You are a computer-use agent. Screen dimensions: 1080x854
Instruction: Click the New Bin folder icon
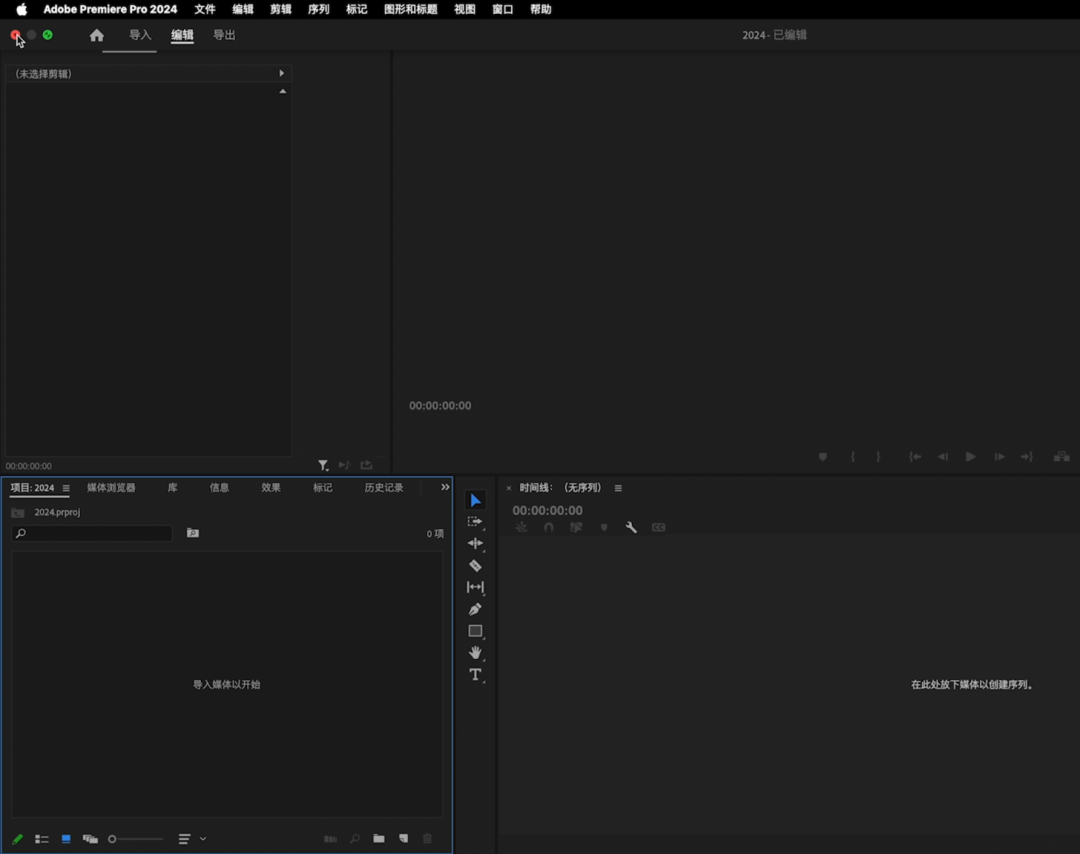pyautogui.click(x=379, y=838)
